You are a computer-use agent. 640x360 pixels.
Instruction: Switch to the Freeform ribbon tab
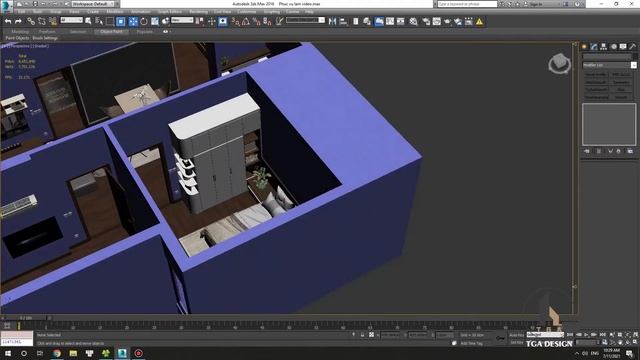click(47, 31)
